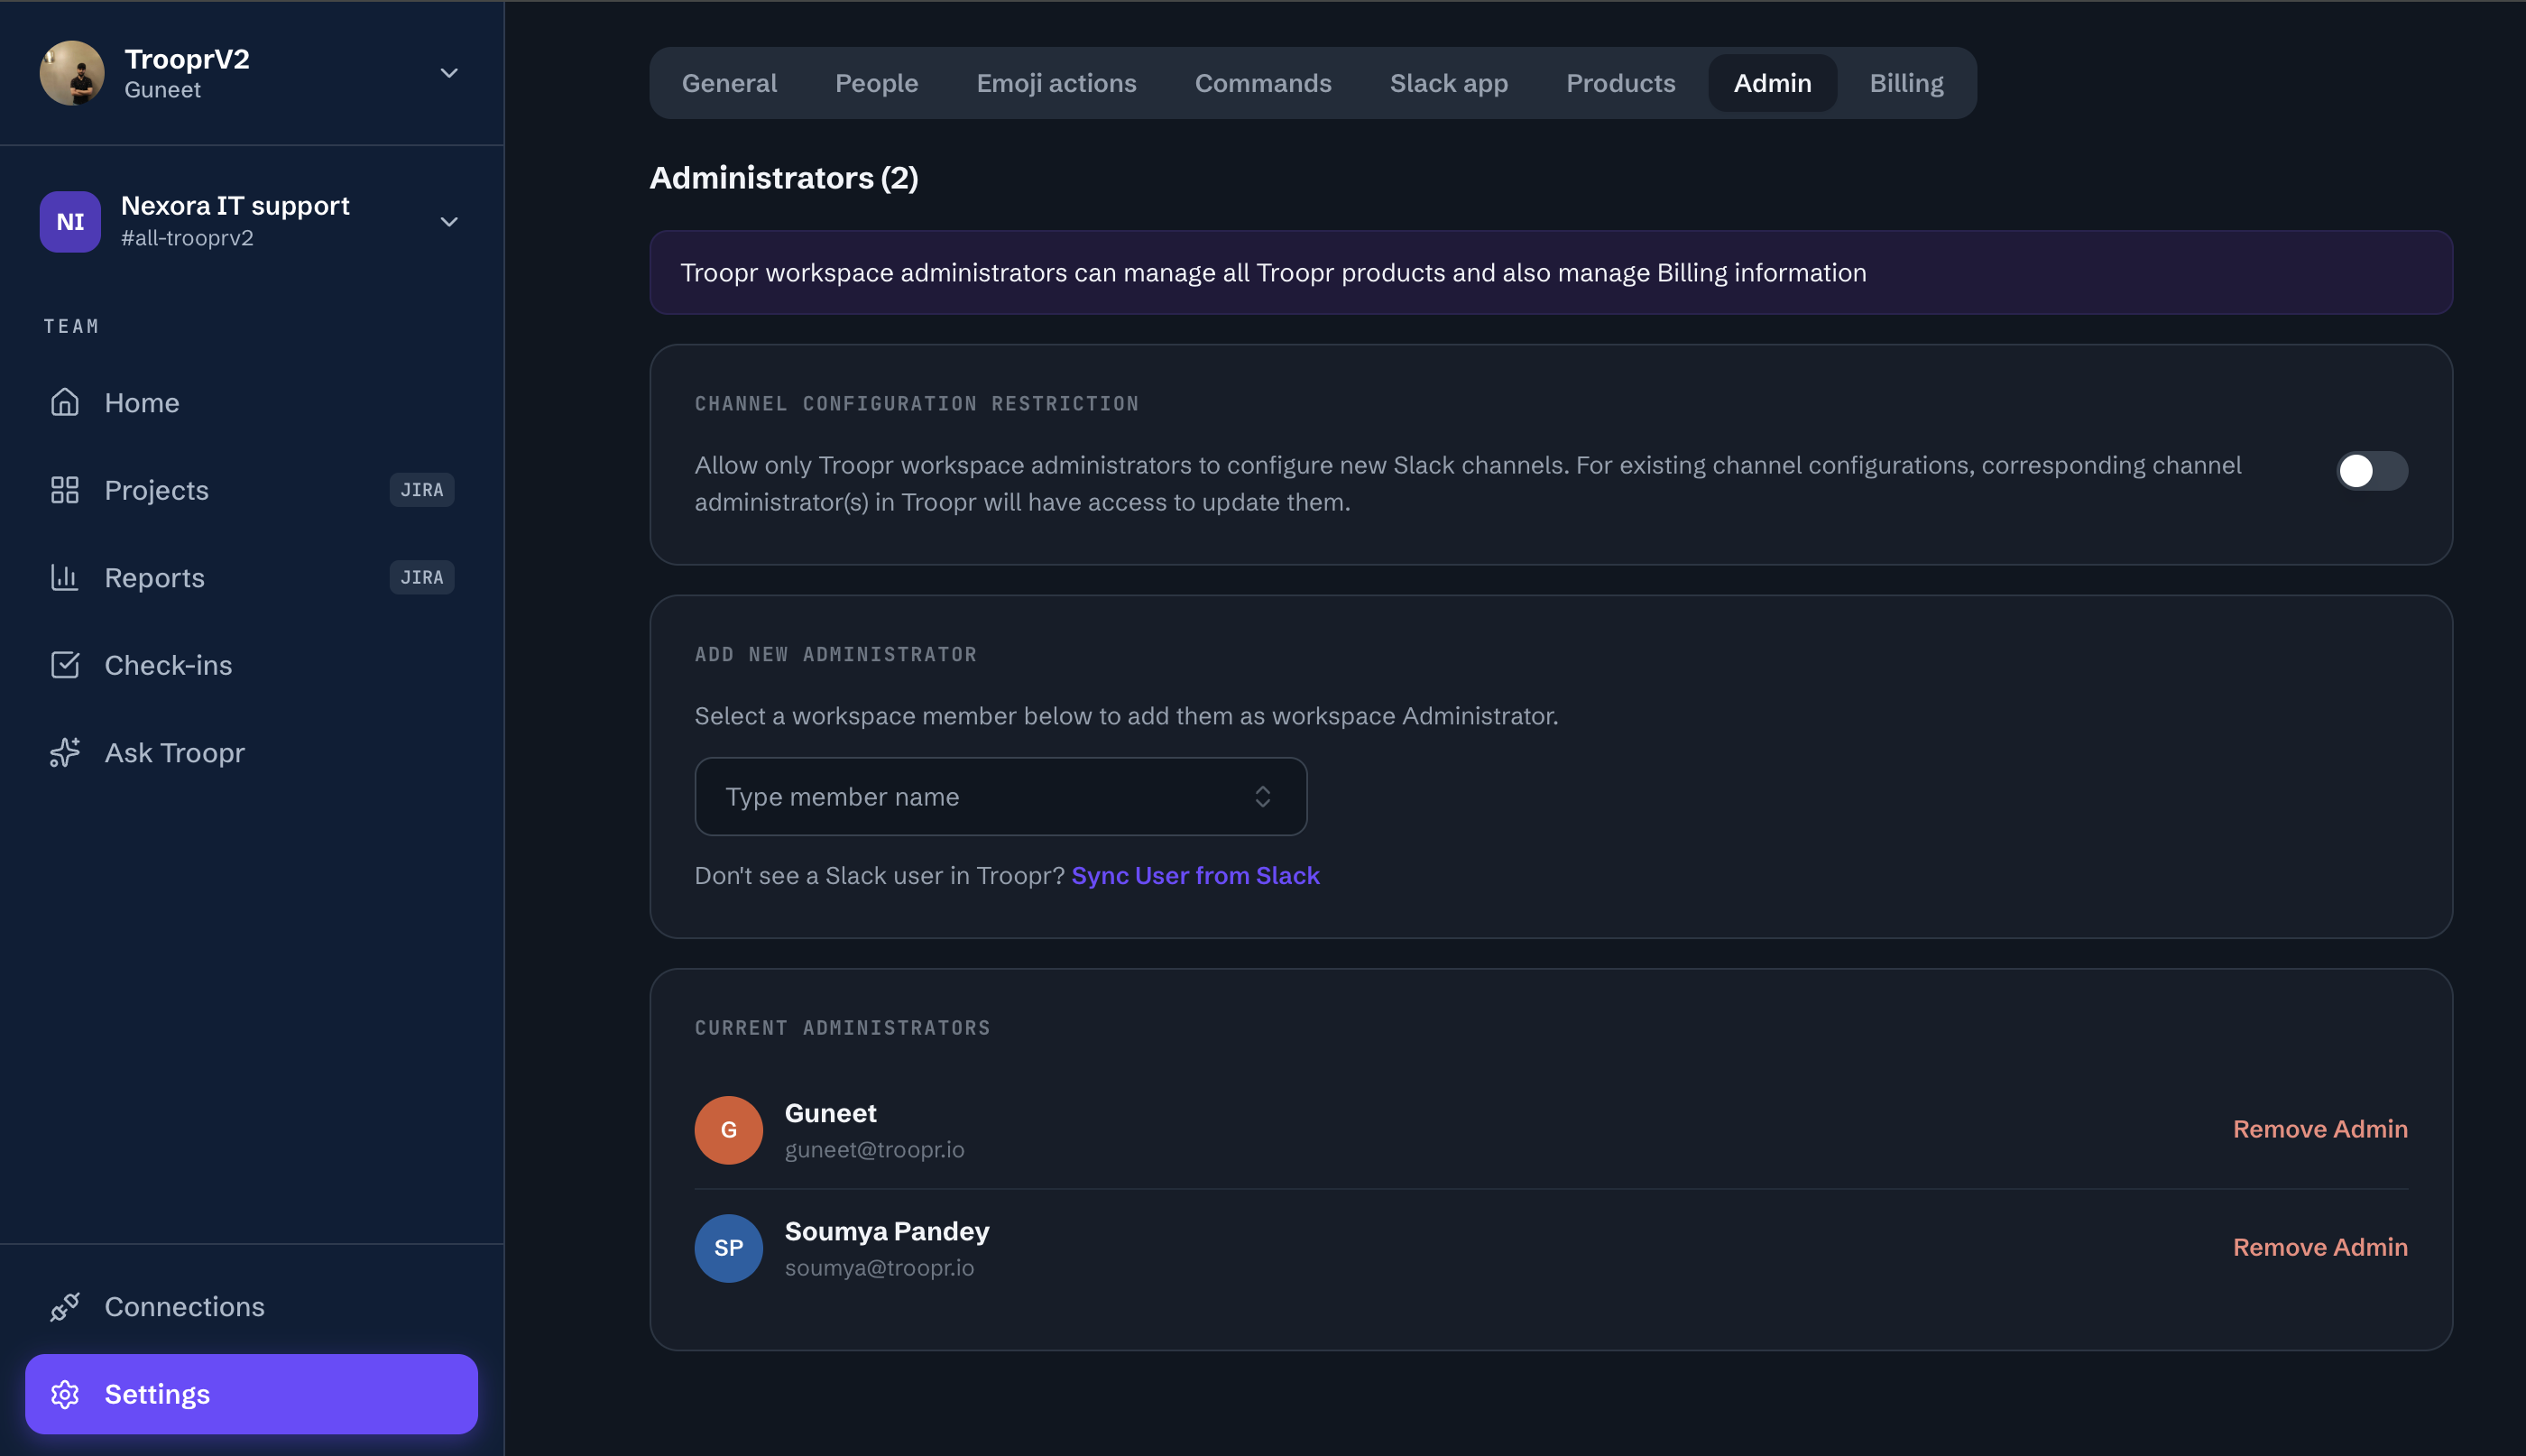
Task: Toggle channel configuration restriction switch
Action: point(2371,470)
